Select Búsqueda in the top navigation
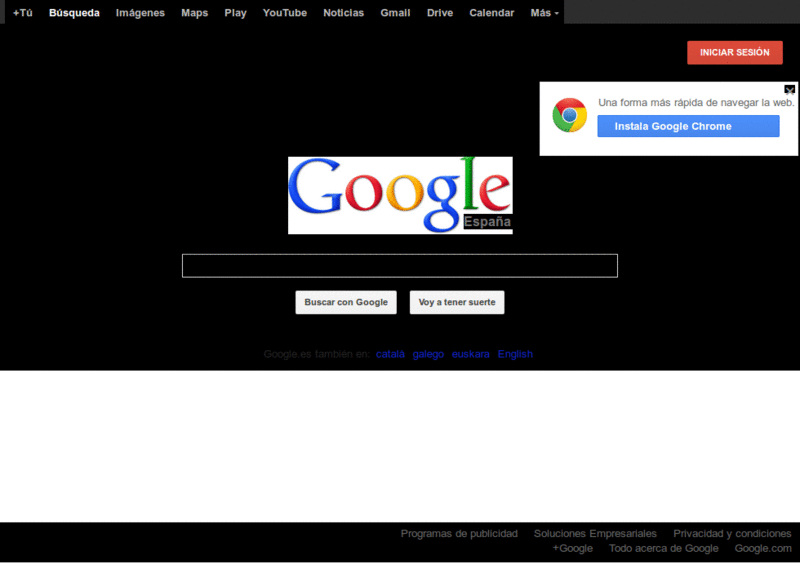This screenshot has height=573, width=800. point(74,13)
